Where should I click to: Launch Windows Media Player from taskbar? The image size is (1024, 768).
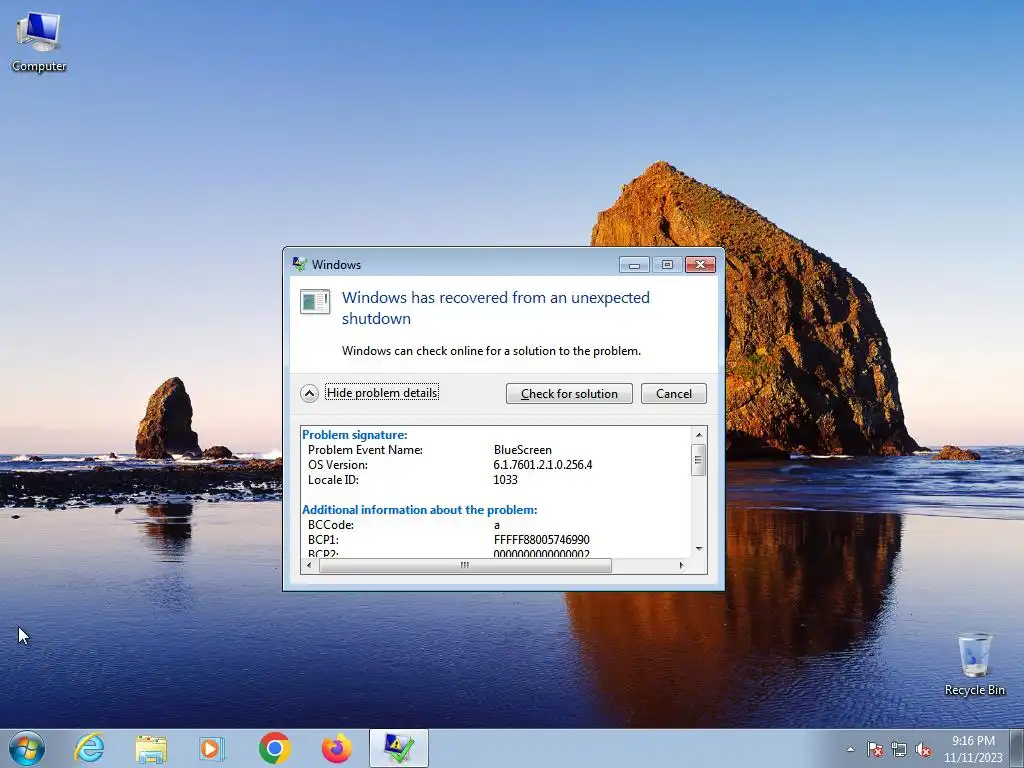pos(212,748)
